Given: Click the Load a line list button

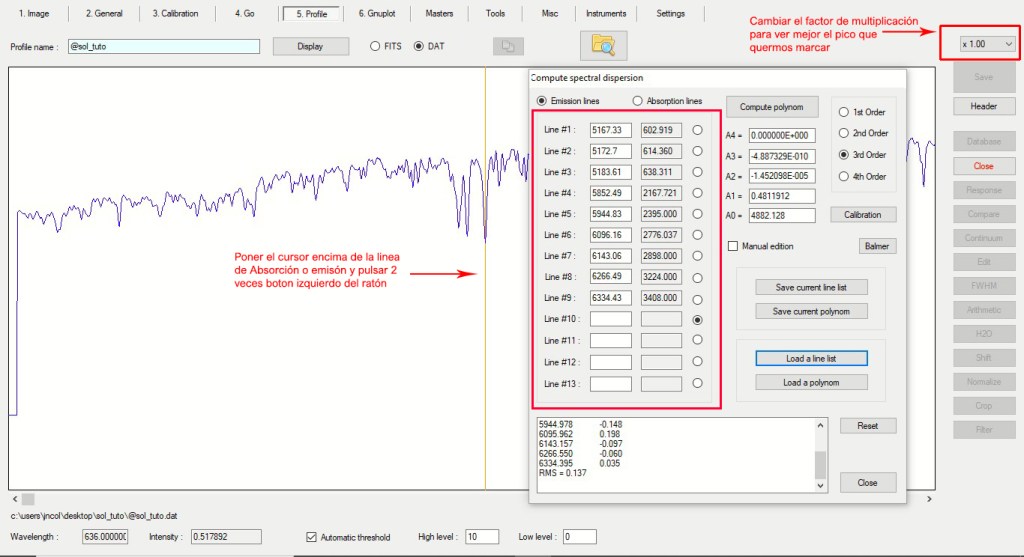Looking at the screenshot, I should coord(811,358).
